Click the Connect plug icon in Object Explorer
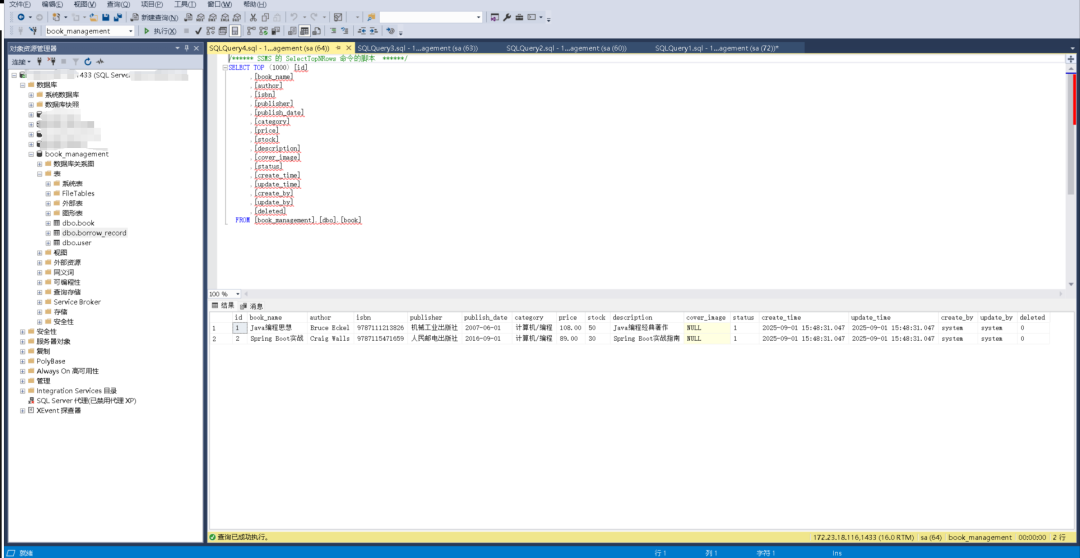Viewport: 1080px width, 558px height. (40, 61)
